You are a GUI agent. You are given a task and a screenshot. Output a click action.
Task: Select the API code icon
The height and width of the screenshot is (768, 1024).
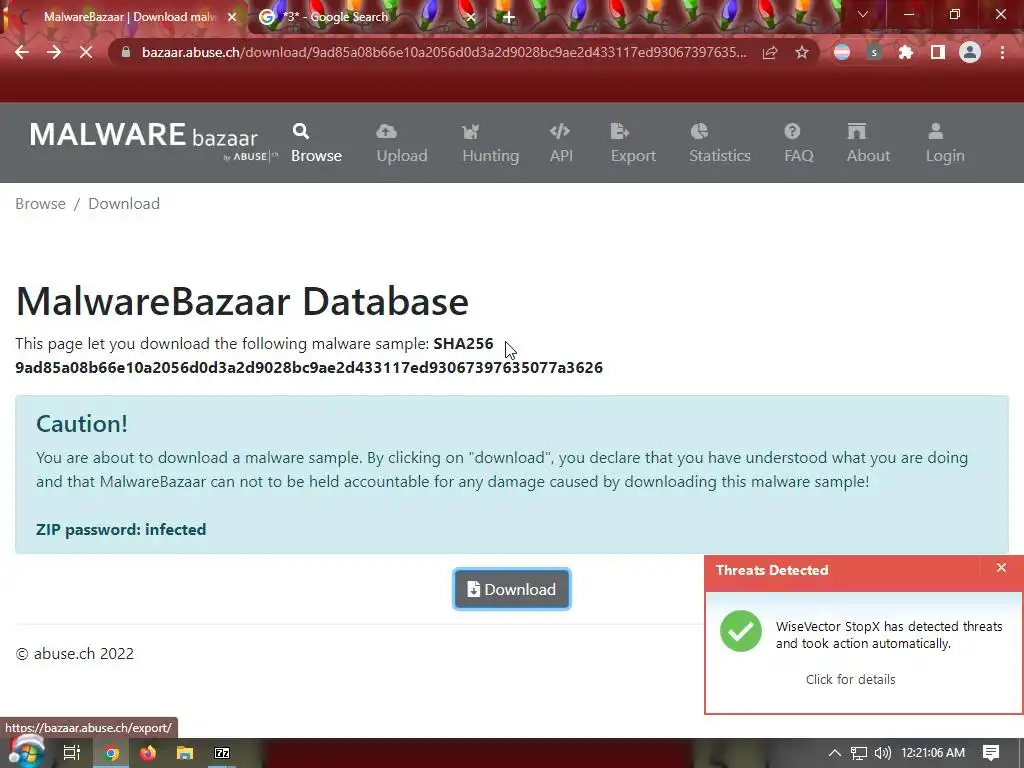[x=560, y=131]
